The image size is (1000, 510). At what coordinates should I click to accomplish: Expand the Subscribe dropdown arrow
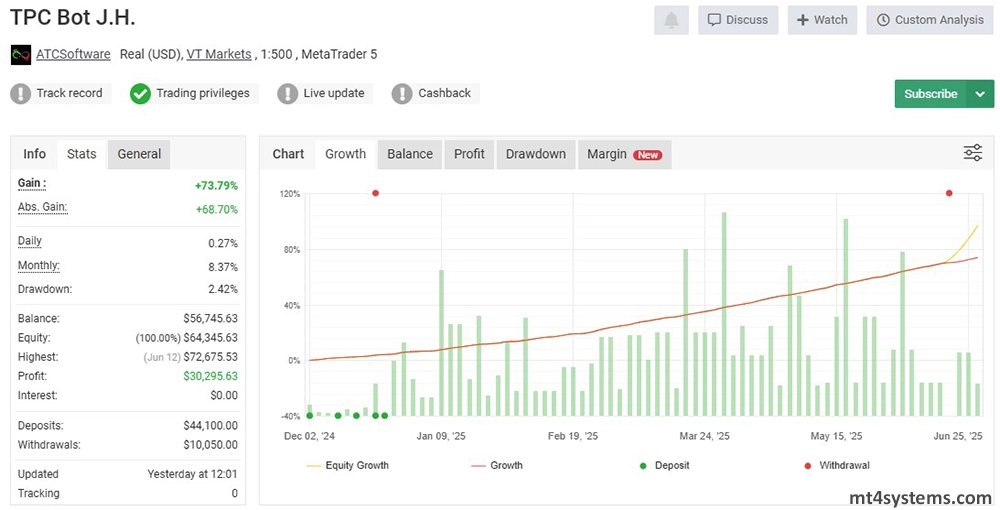click(978, 94)
